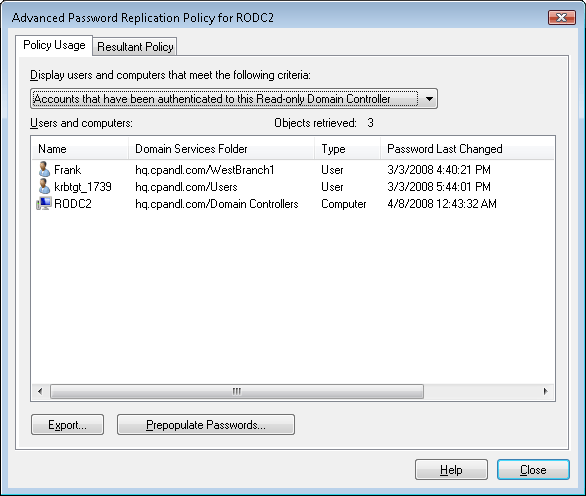586x496 pixels.
Task: Click the horizontal scrollbar thumb
Action: tap(237, 391)
